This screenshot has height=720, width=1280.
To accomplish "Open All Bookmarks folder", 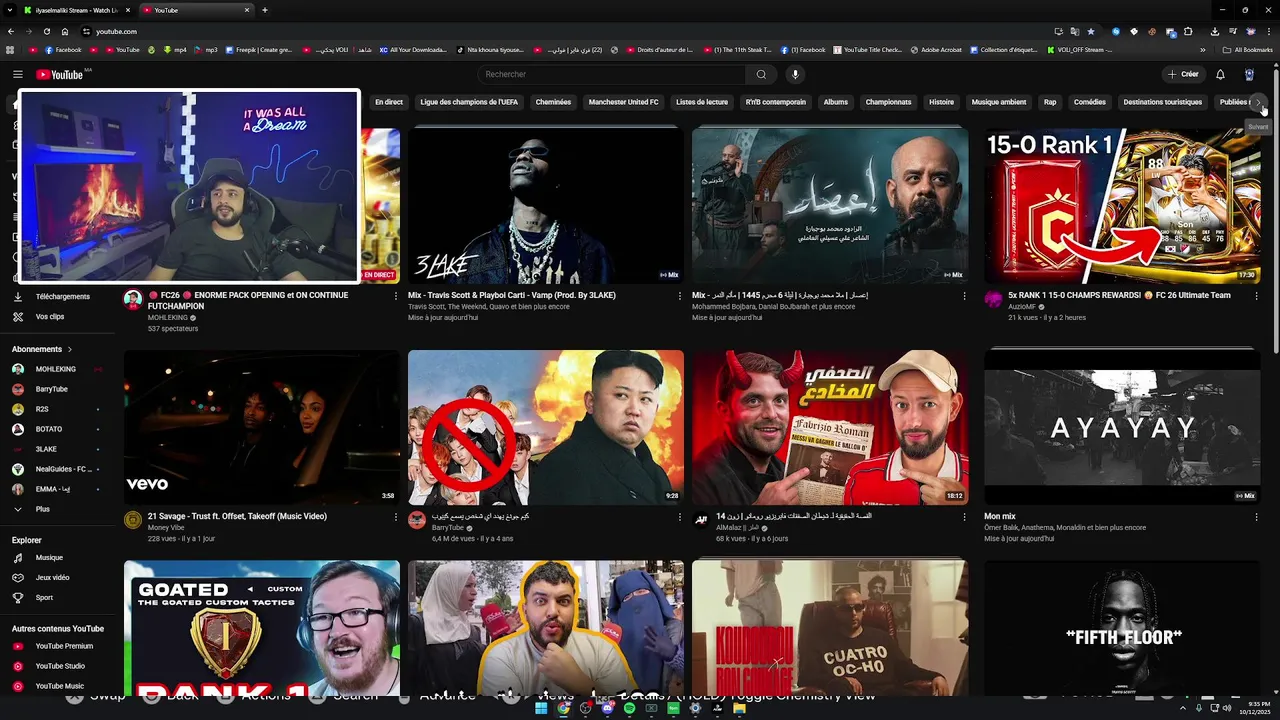I will point(1247,50).
